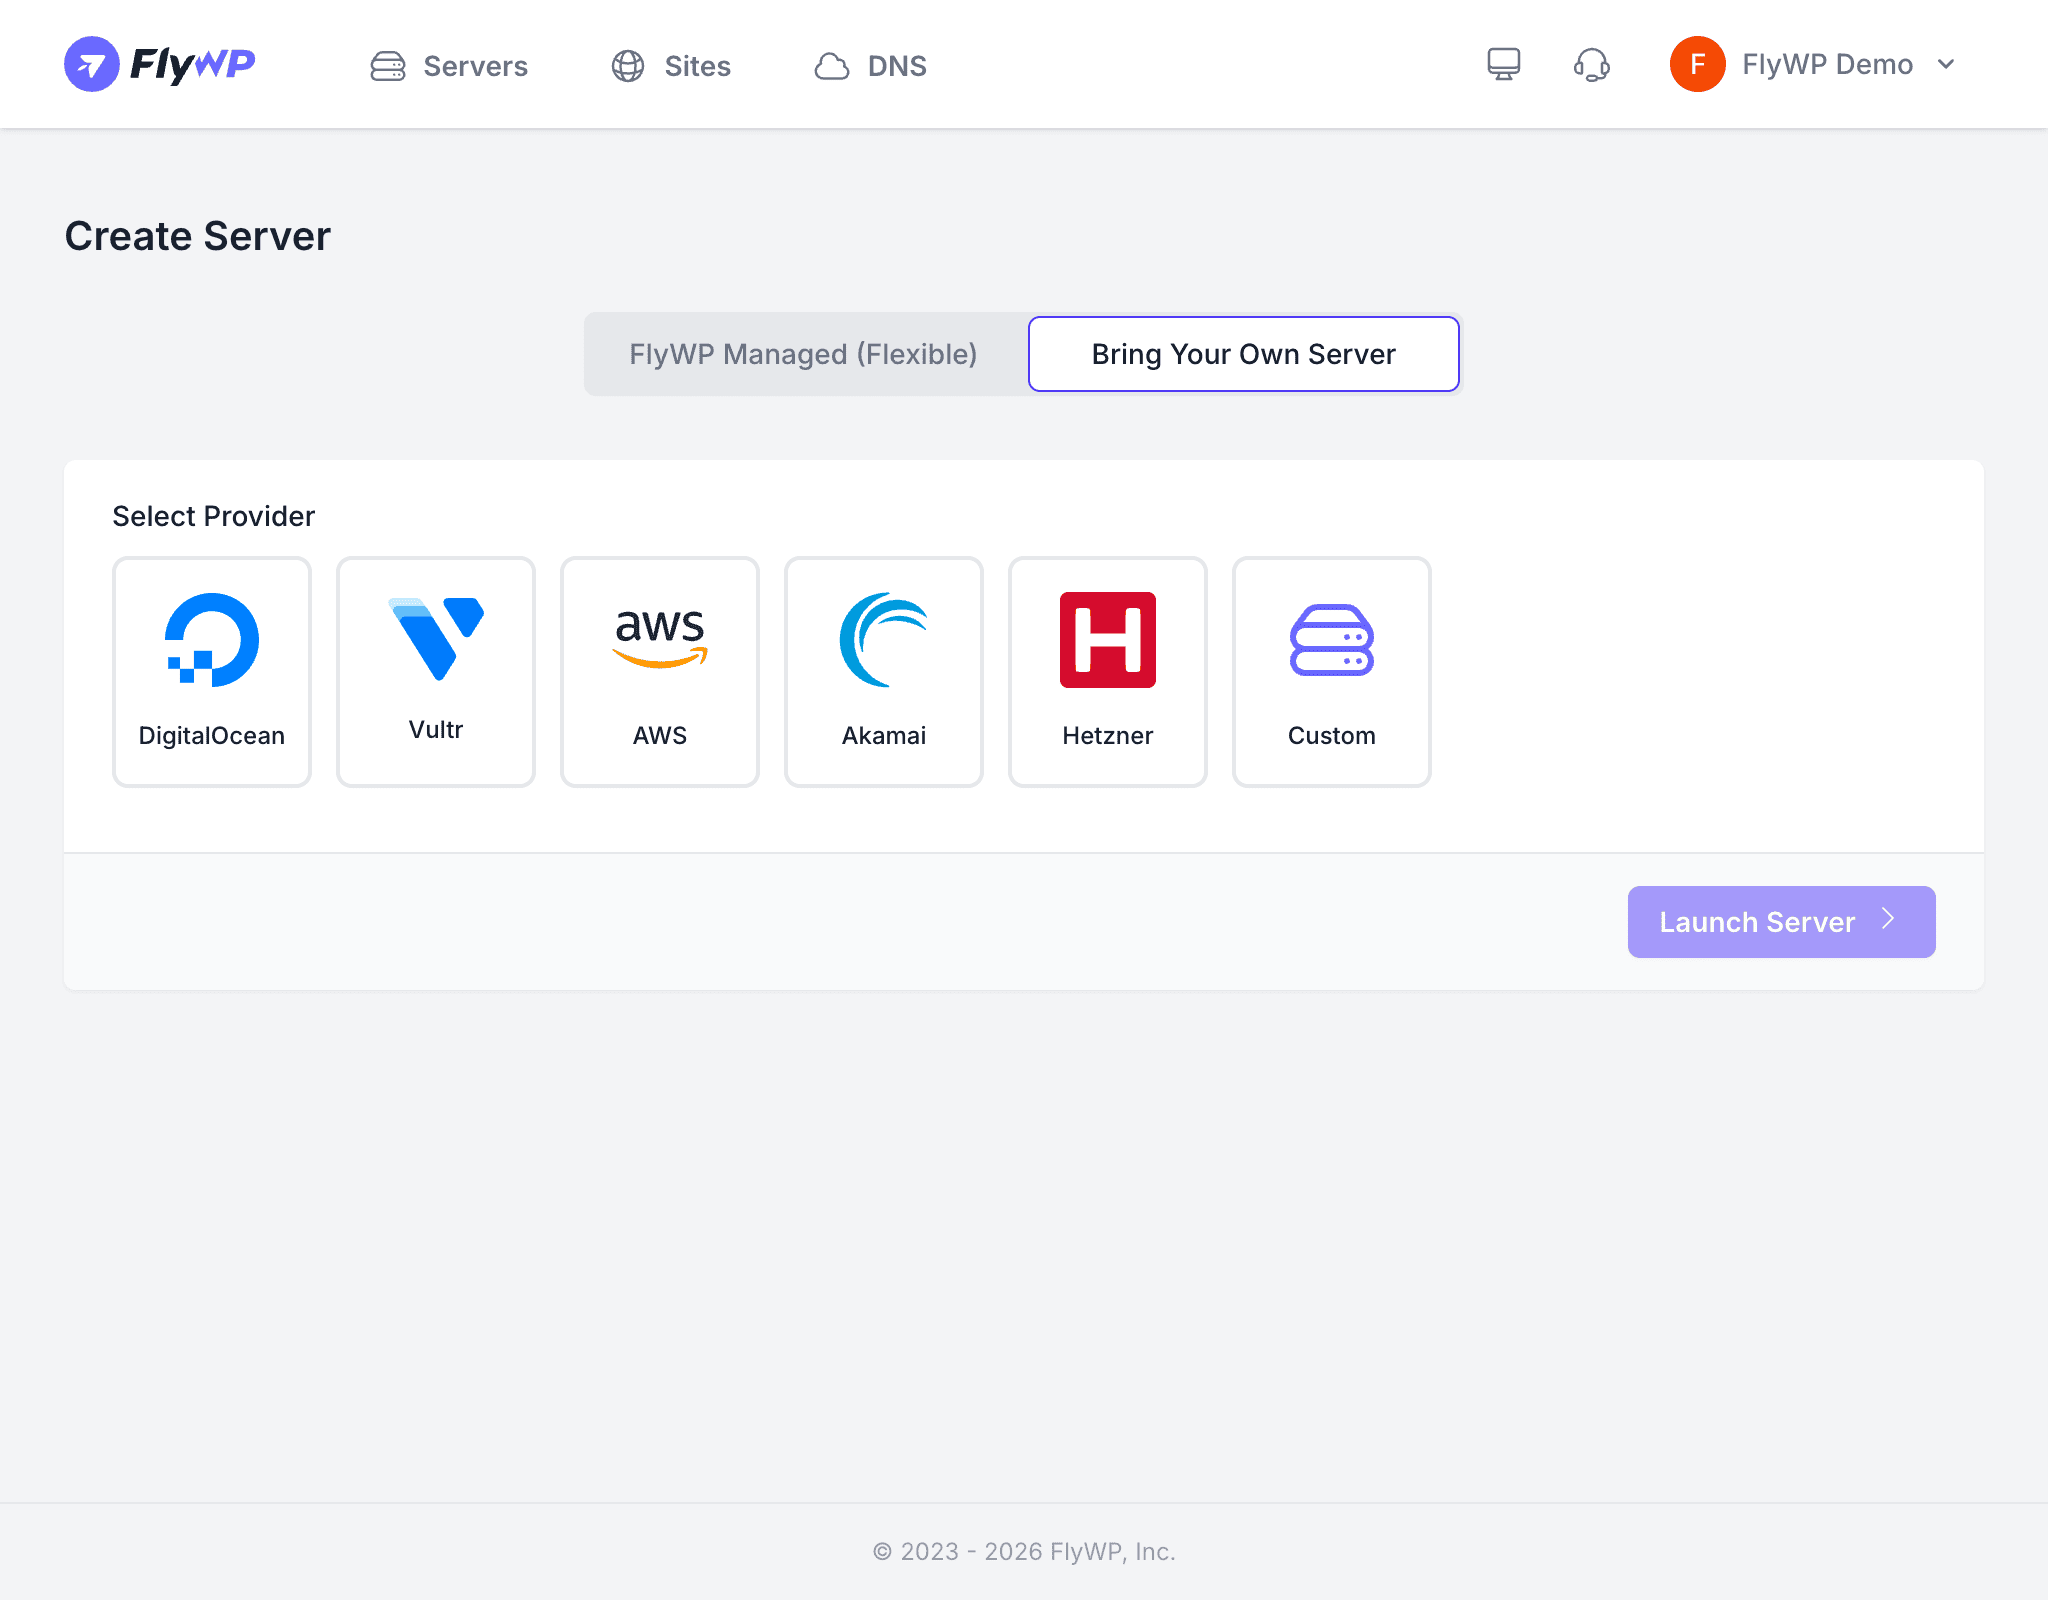This screenshot has height=1600, width=2048.
Task: Click the monitor icon in header
Action: click(x=1504, y=64)
